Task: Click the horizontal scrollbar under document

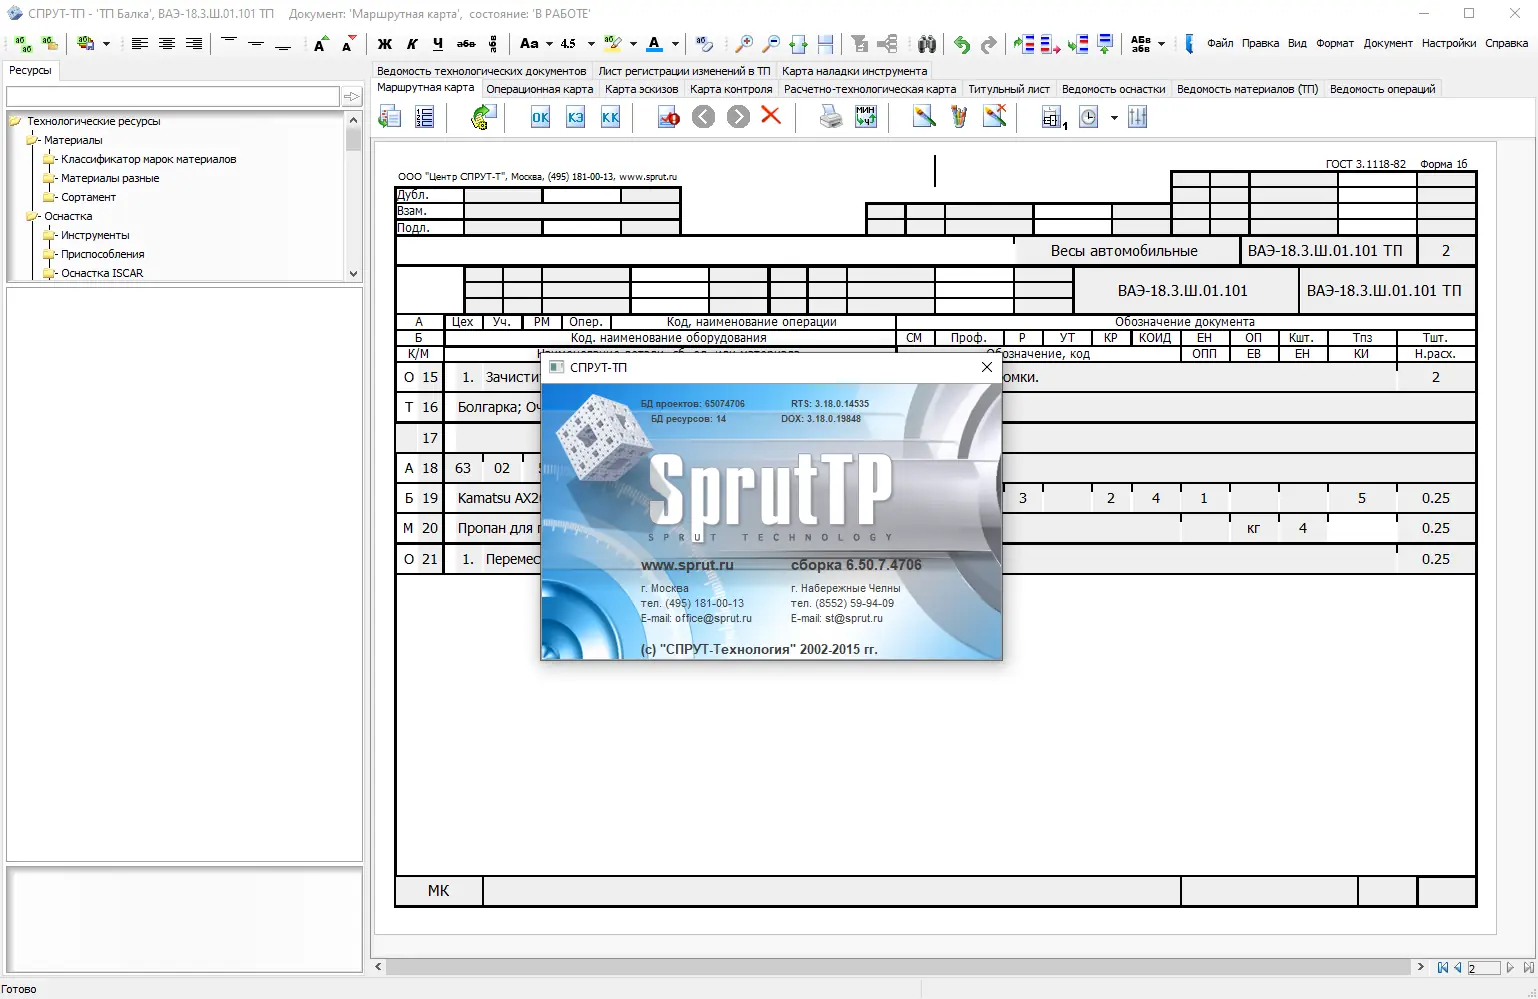Action: point(900,967)
